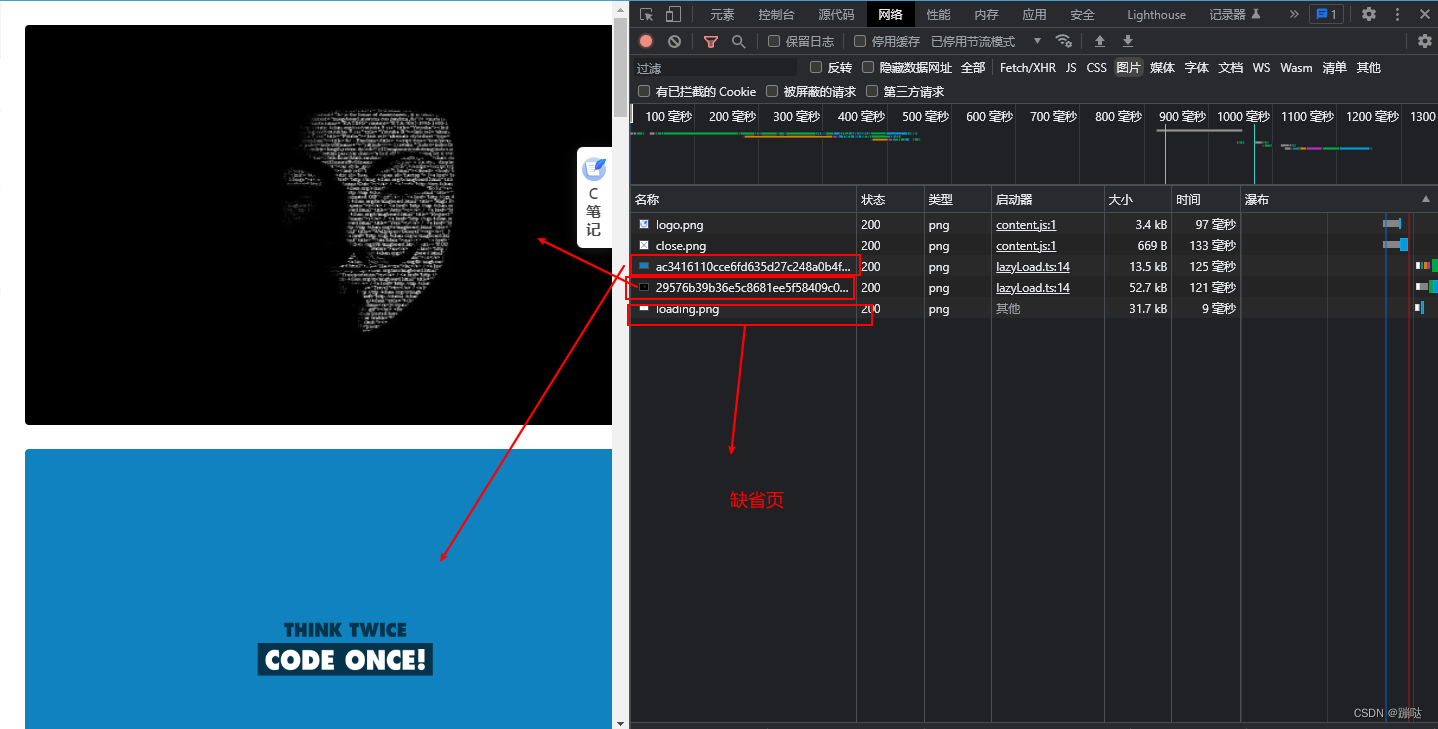Switch to the 性能 tab

click(x=938, y=14)
